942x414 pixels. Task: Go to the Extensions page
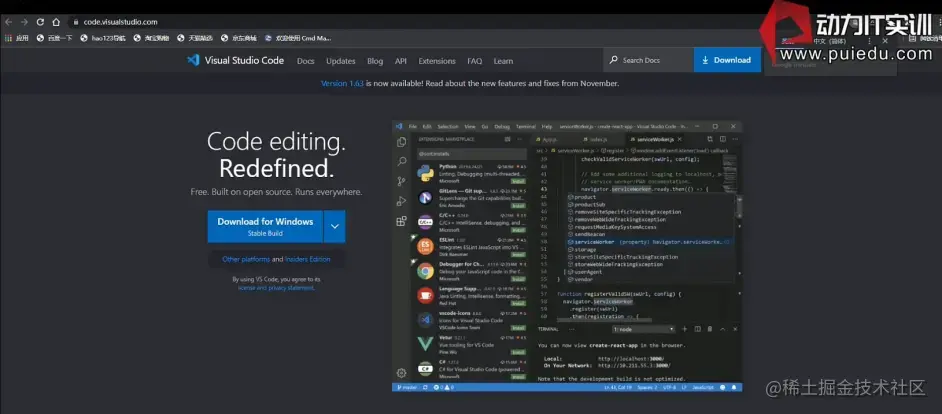pos(437,61)
